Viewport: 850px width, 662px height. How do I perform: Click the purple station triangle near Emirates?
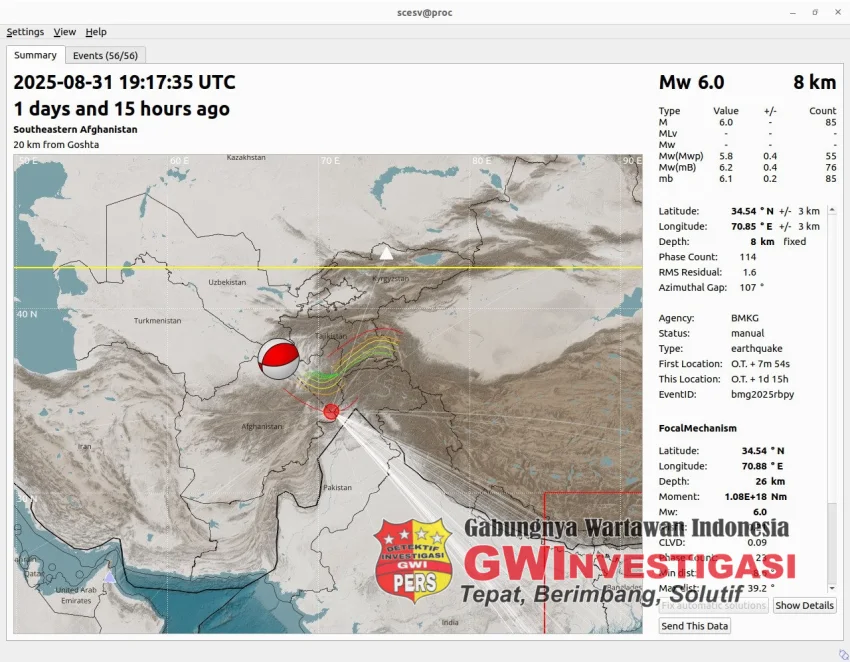click(110, 576)
